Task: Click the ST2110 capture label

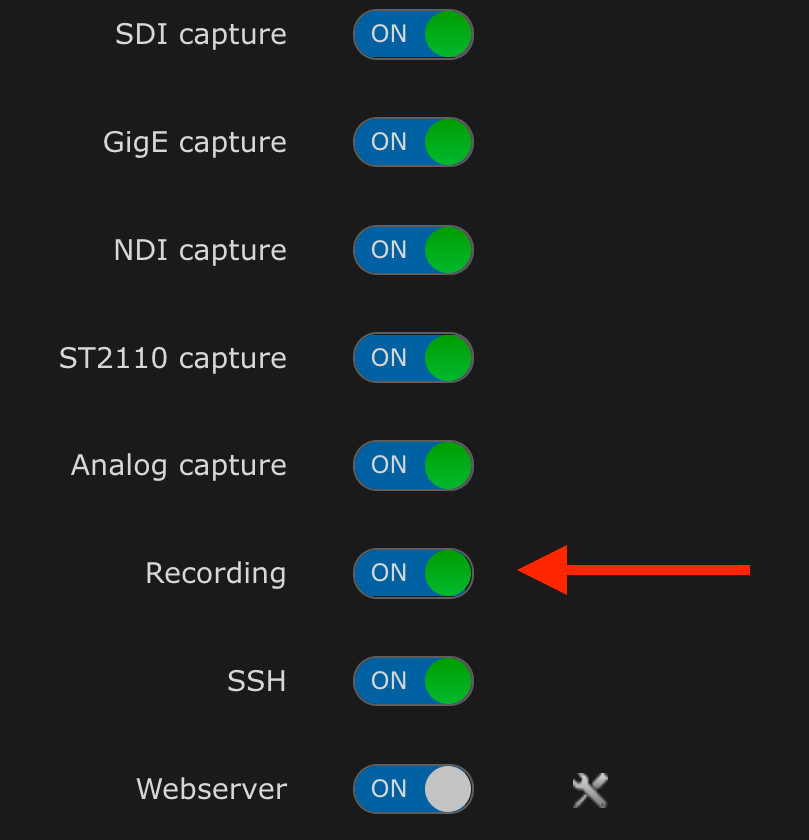Action: (173, 358)
